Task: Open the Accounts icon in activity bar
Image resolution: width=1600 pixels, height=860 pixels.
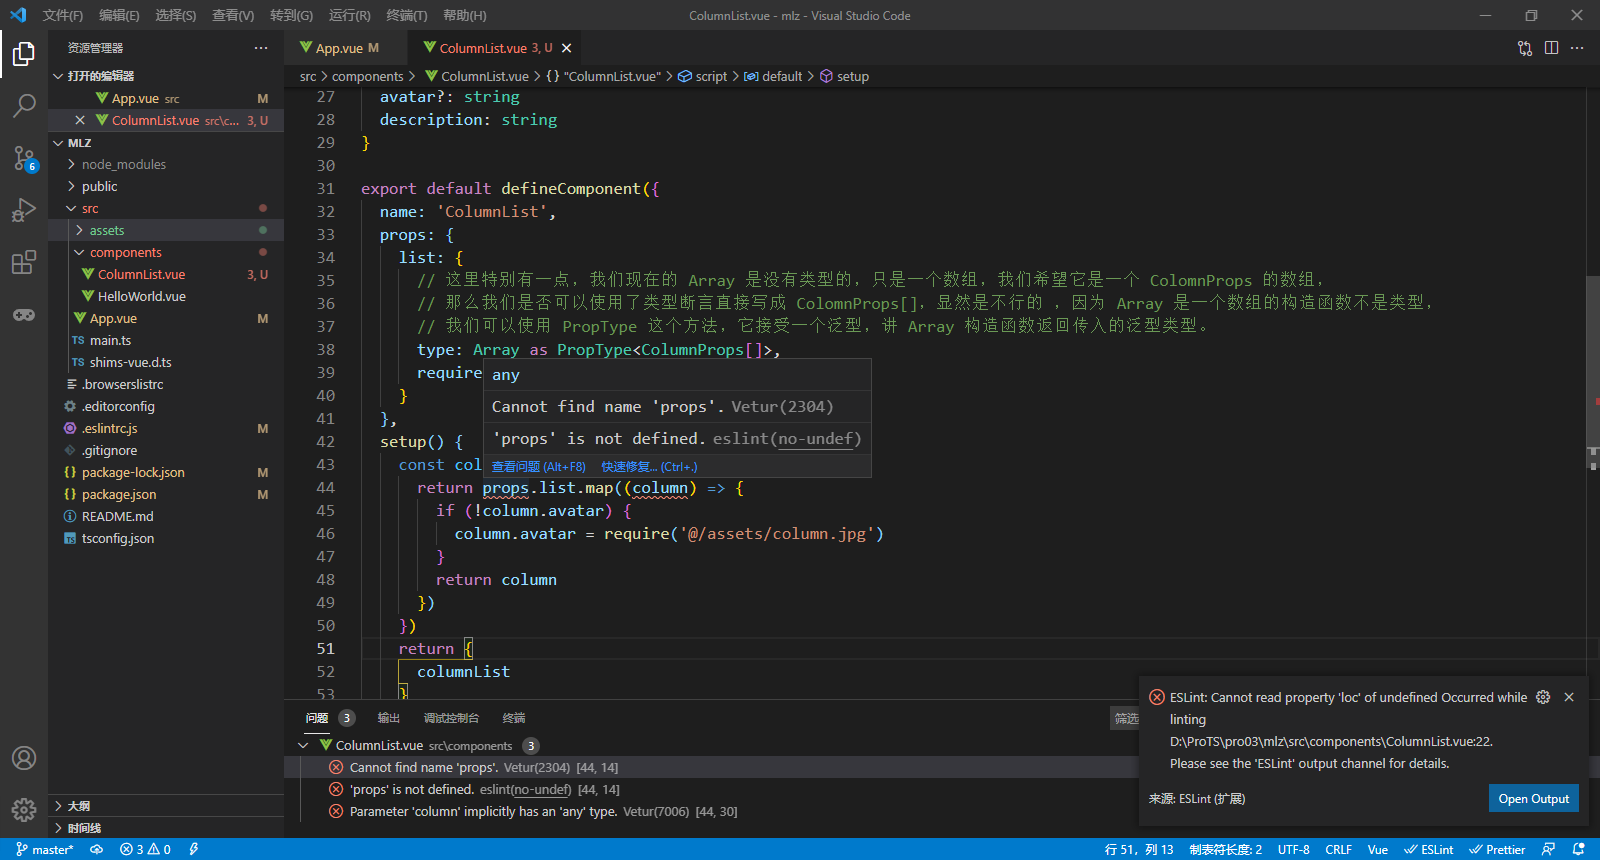Action: pos(24,758)
